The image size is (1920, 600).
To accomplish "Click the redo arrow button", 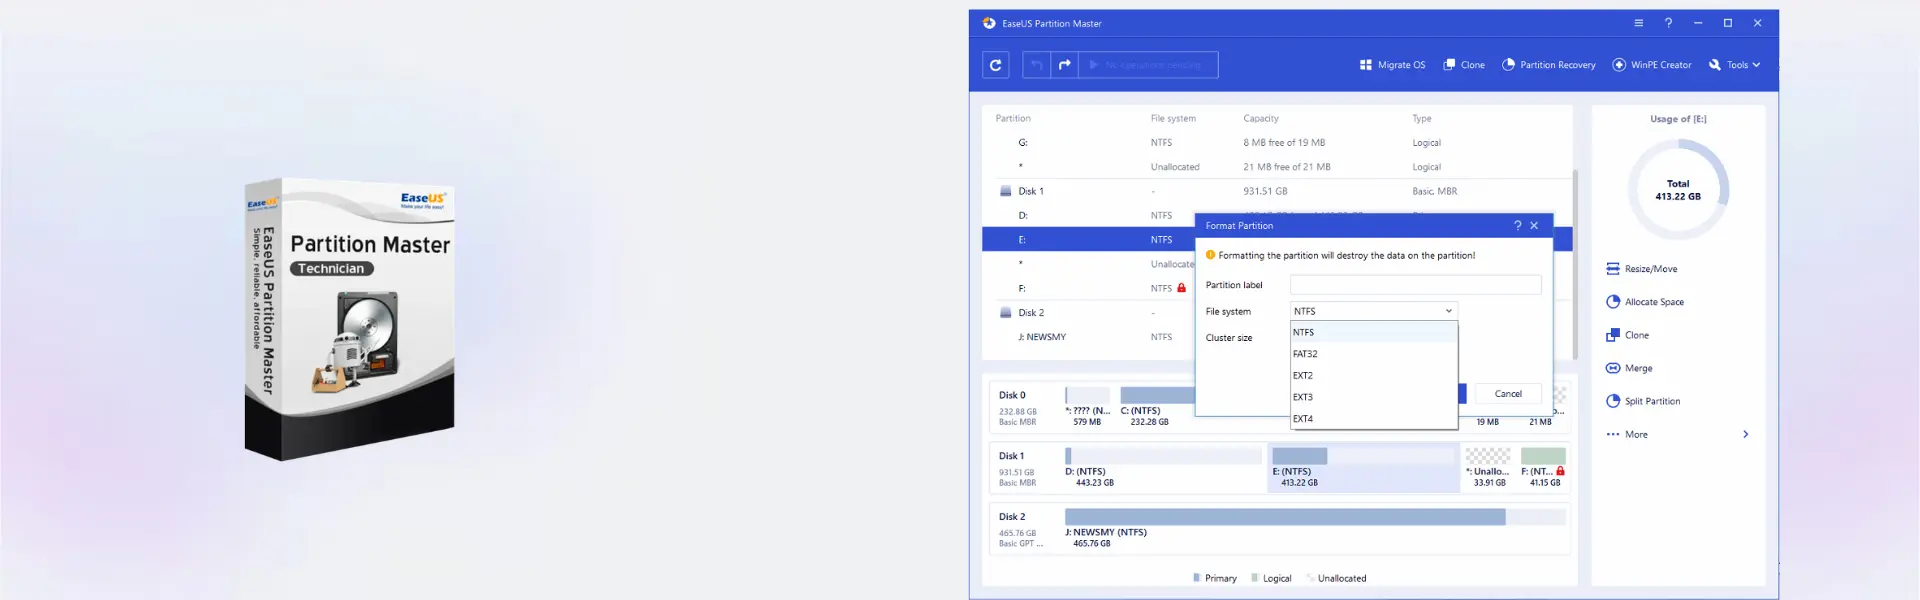I will [x=1064, y=65].
